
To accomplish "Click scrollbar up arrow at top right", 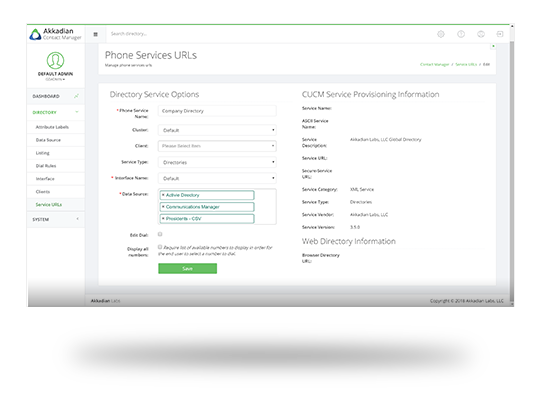I will coord(512,26).
